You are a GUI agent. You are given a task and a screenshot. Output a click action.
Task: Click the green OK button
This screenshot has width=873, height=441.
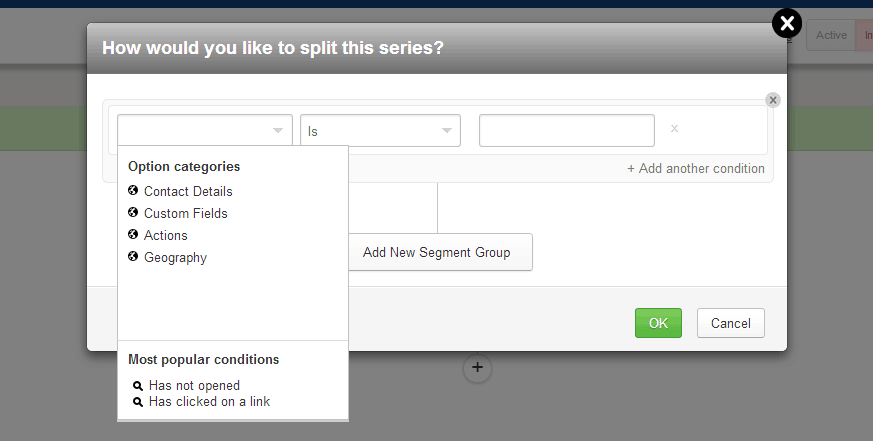coord(658,323)
